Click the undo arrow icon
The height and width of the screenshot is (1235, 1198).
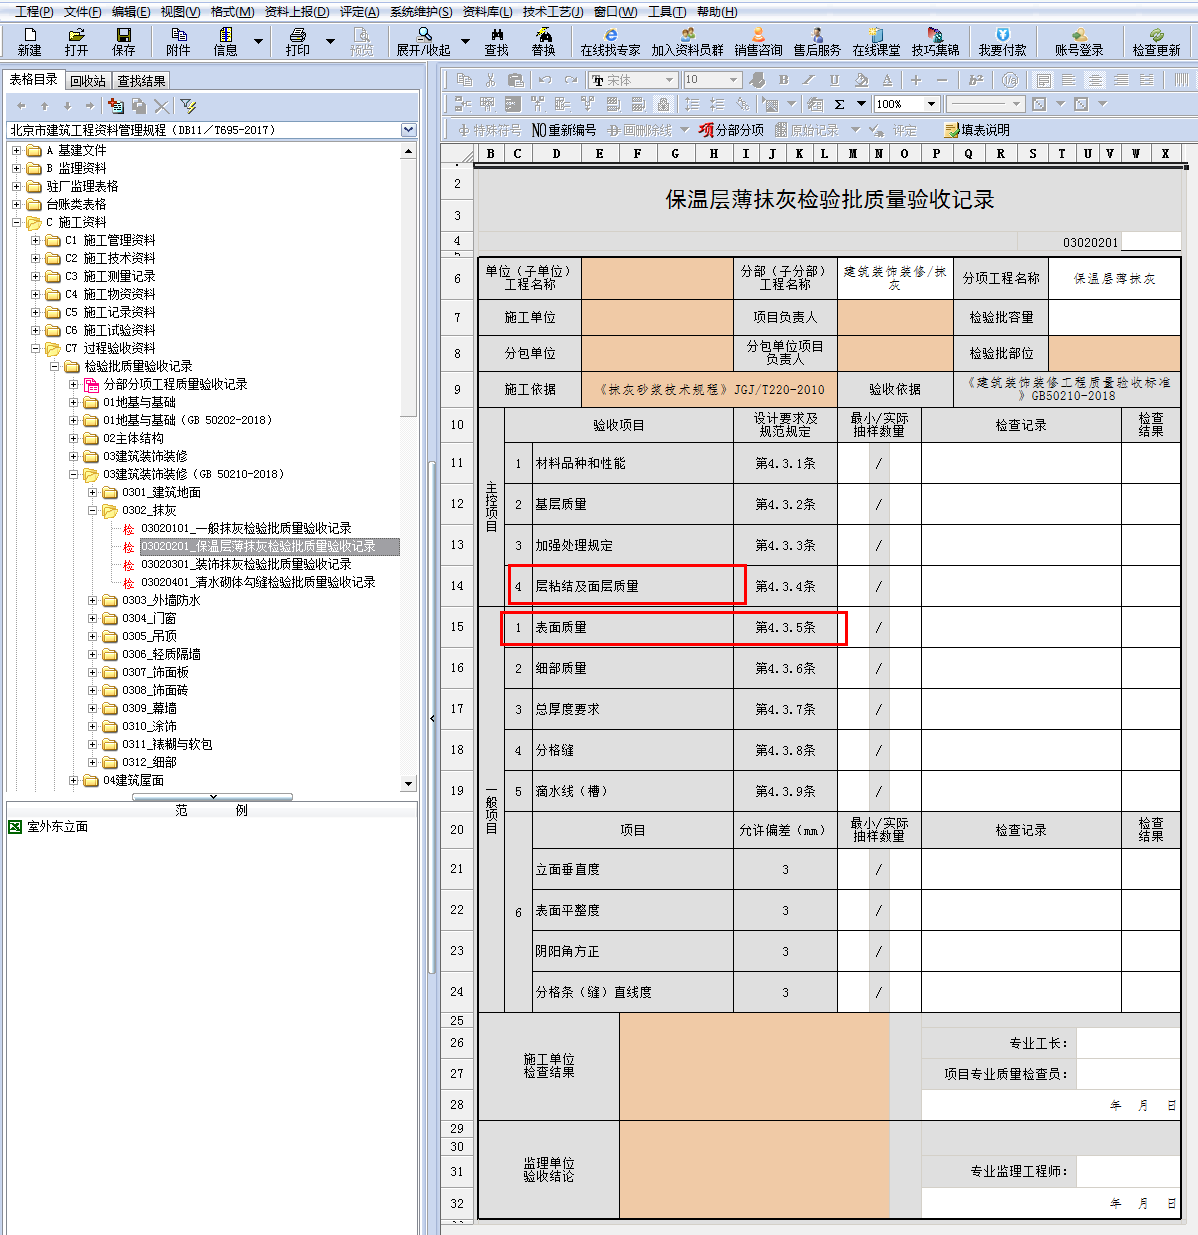(545, 79)
